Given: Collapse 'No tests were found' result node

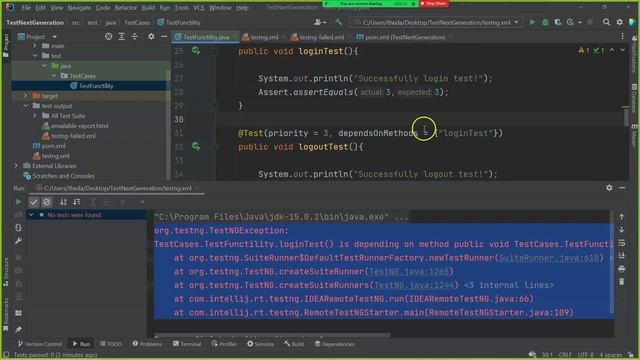Looking at the screenshot, I should [31, 215].
